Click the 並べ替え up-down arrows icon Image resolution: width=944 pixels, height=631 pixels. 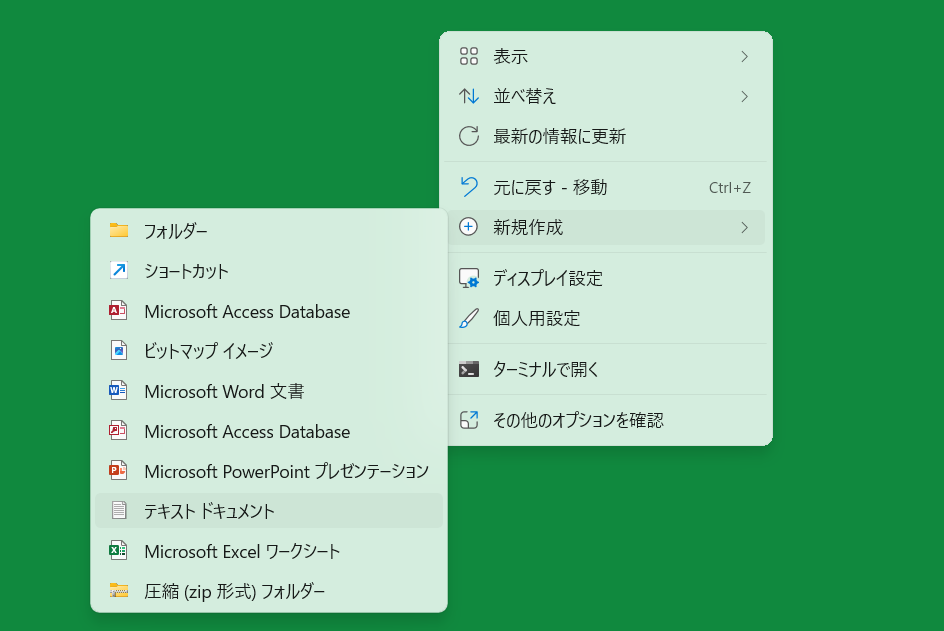468,97
